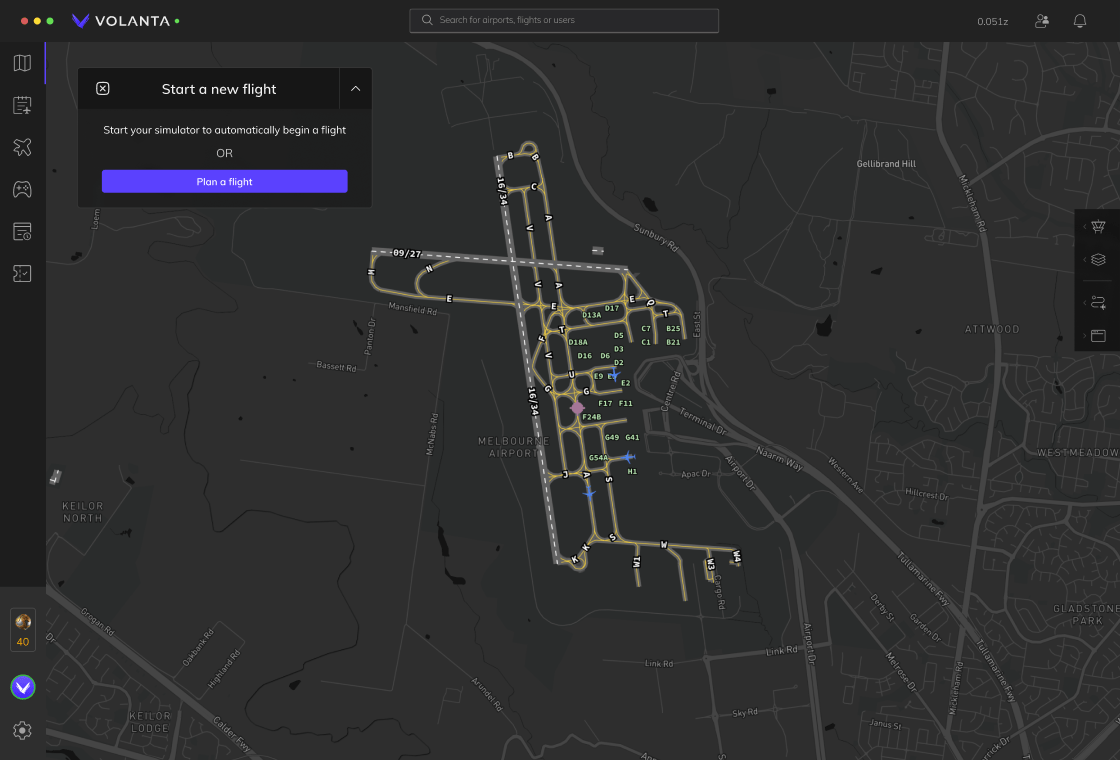The width and height of the screenshot is (1120, 760).
Task: Open the aircraft fleet icon
Action: pyautogui.click(x=22, y=147)
